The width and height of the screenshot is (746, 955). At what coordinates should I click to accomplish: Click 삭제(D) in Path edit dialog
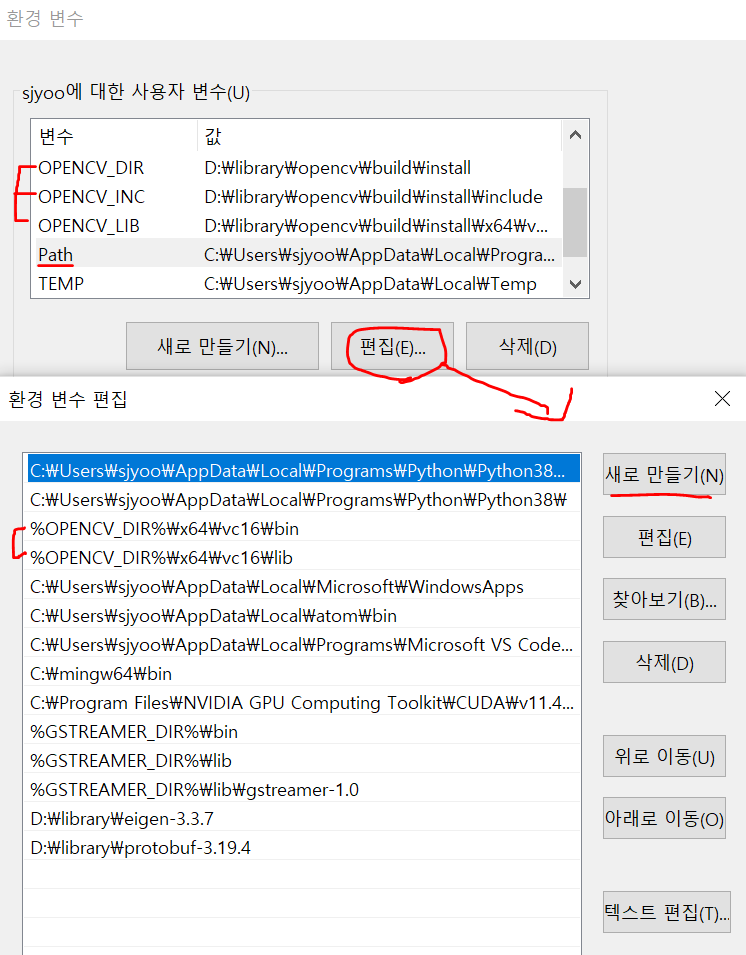click(664, 662)
